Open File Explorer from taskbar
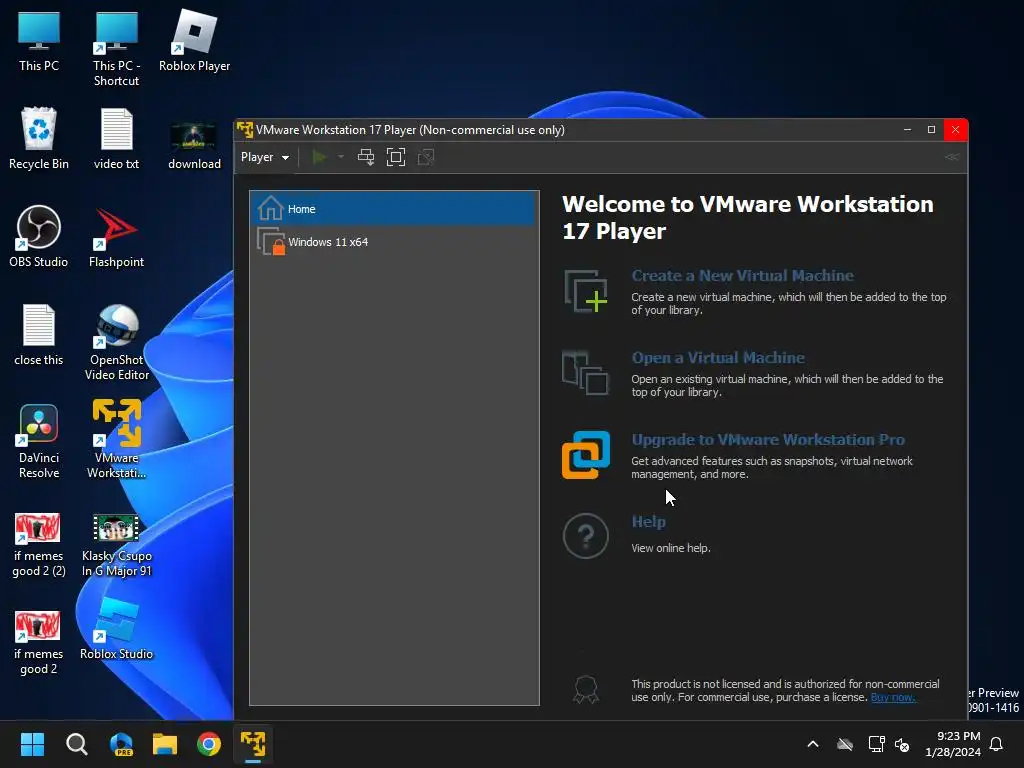Viewport: 1024px width, 768px height. pos(165,744)
